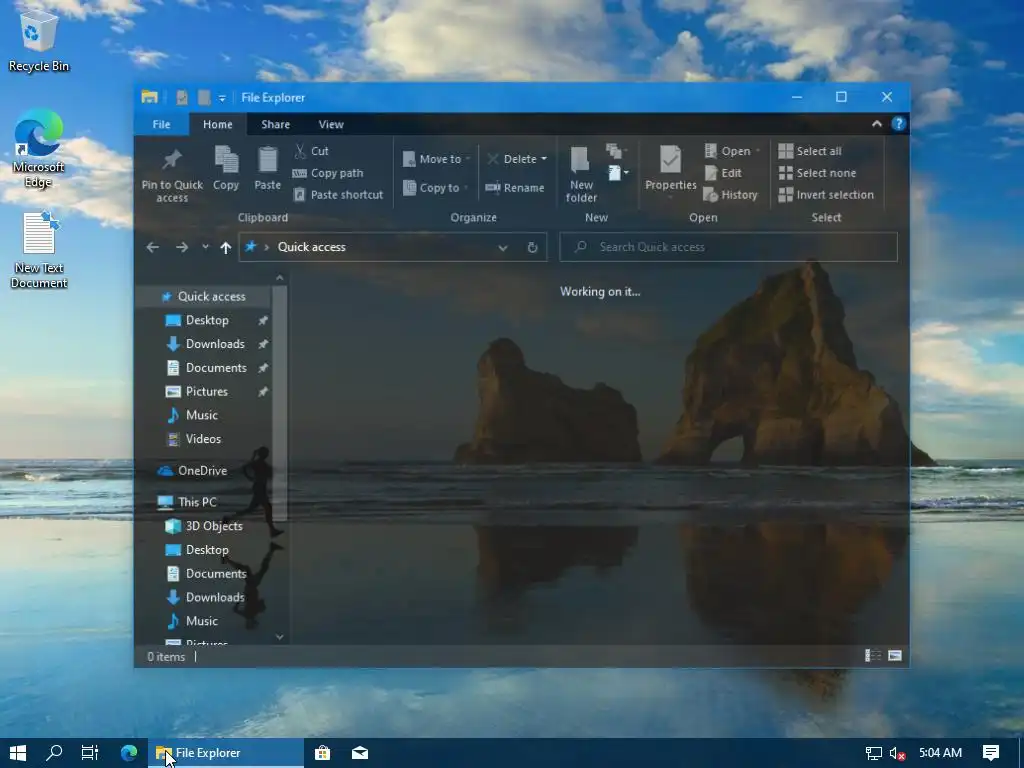Click File Explorer taskbar button
Screen dimensions: 1024x768
pyautogui.click(x=227, y=753)
